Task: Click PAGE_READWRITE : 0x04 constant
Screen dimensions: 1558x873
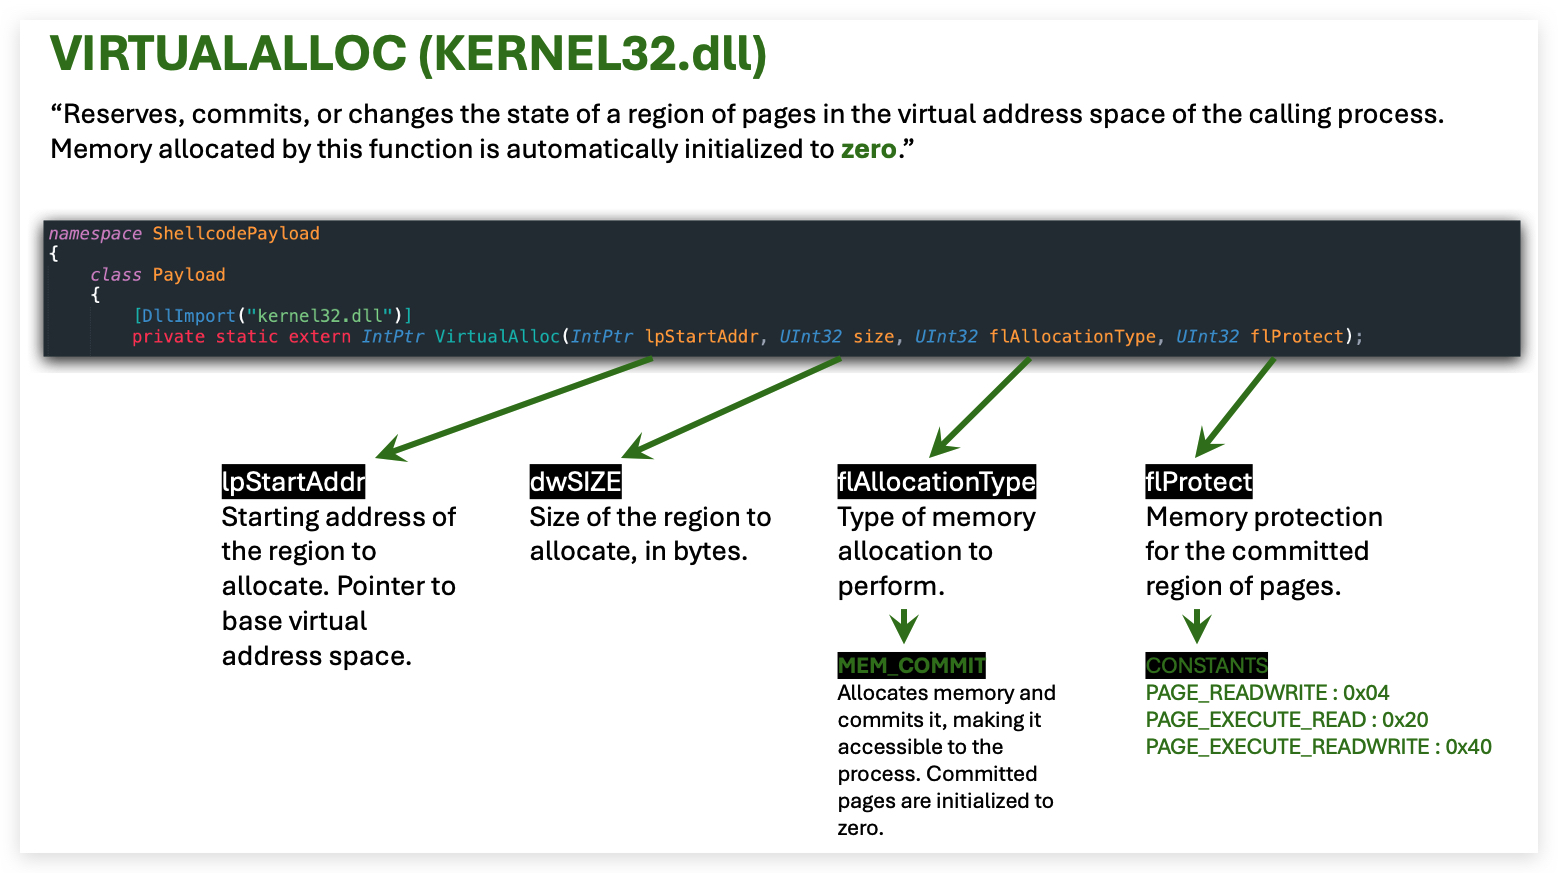Action: click(1267, 693)
